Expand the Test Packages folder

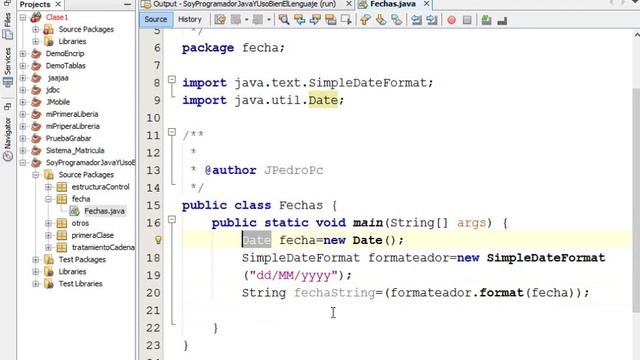(36, 260)
